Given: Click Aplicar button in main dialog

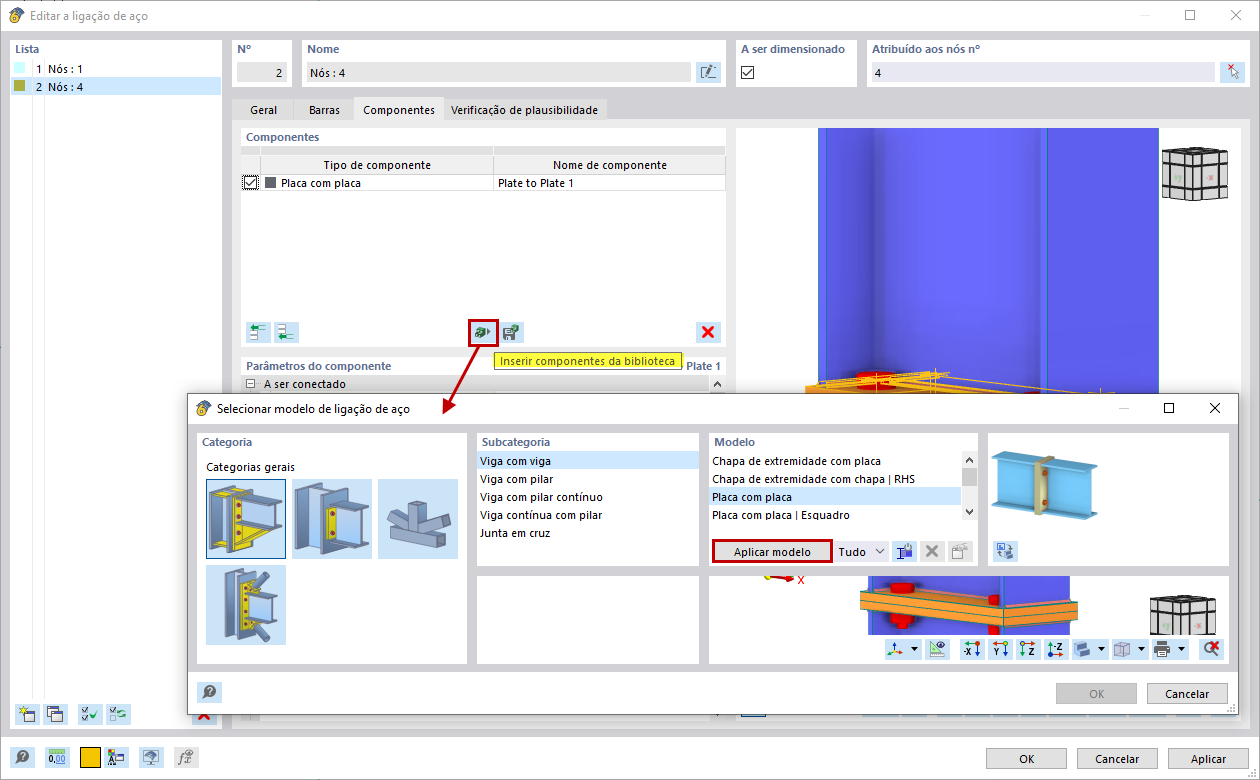Looking at the screenshot, I should [1208, 758].
